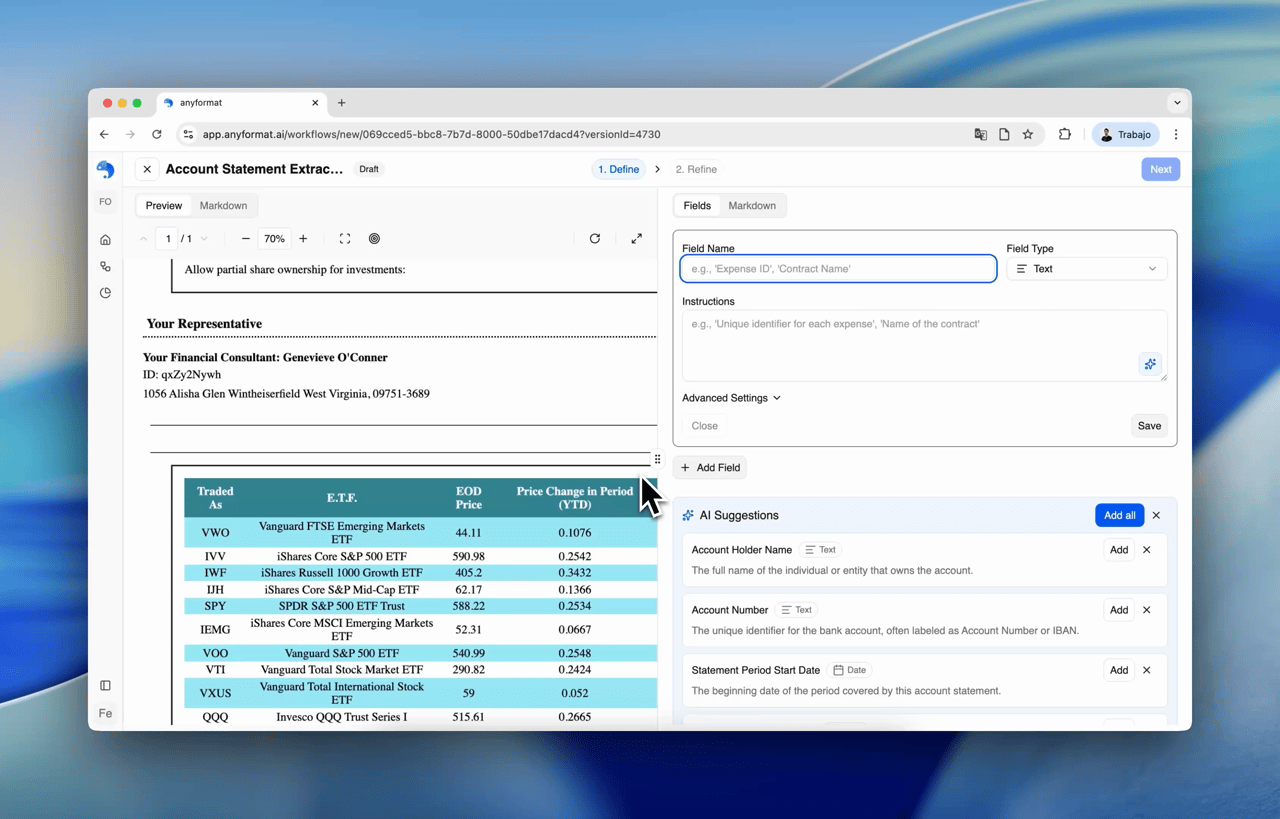
Task: Open the Field Type dropdown
Action: tap(1086, 269)
